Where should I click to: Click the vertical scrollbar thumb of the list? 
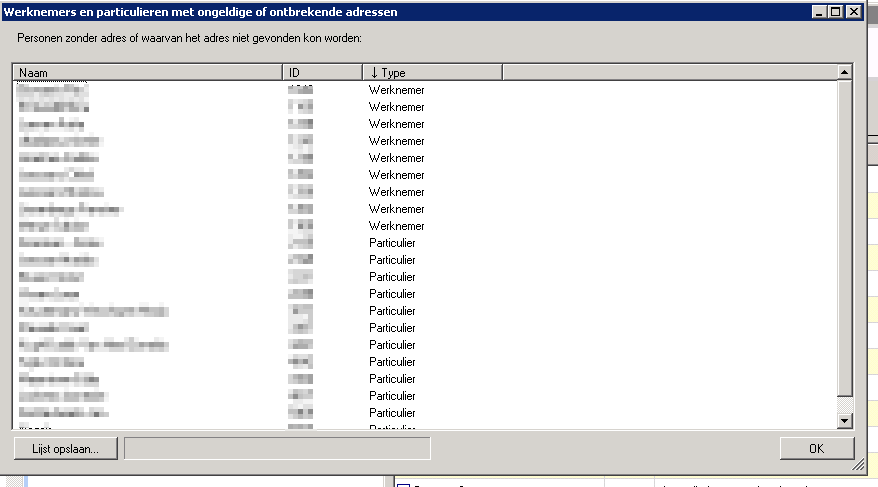coord(844,238)
